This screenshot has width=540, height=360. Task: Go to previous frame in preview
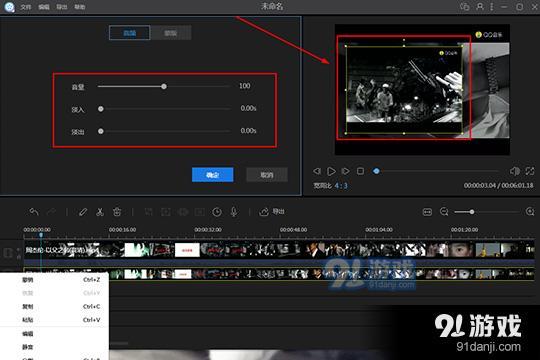317,171
